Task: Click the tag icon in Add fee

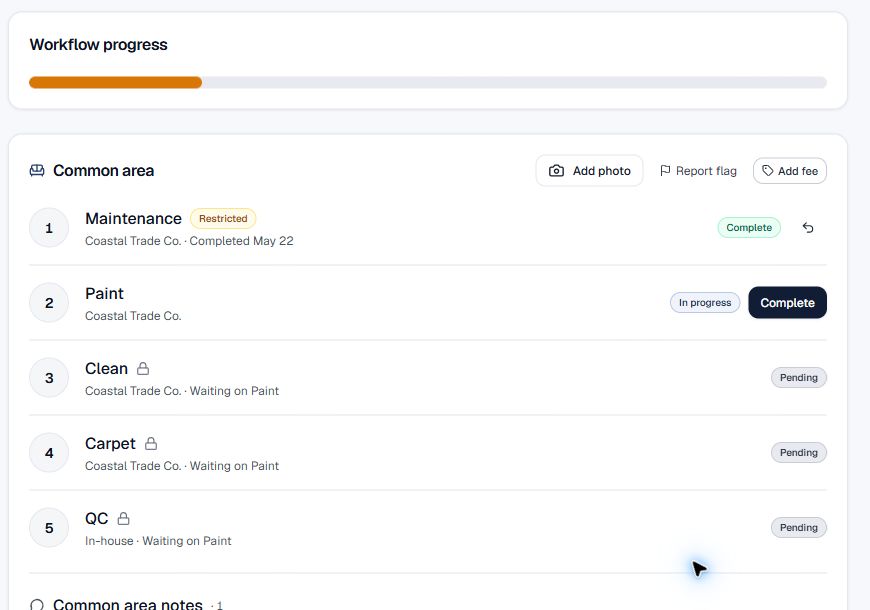Action: 767,171
